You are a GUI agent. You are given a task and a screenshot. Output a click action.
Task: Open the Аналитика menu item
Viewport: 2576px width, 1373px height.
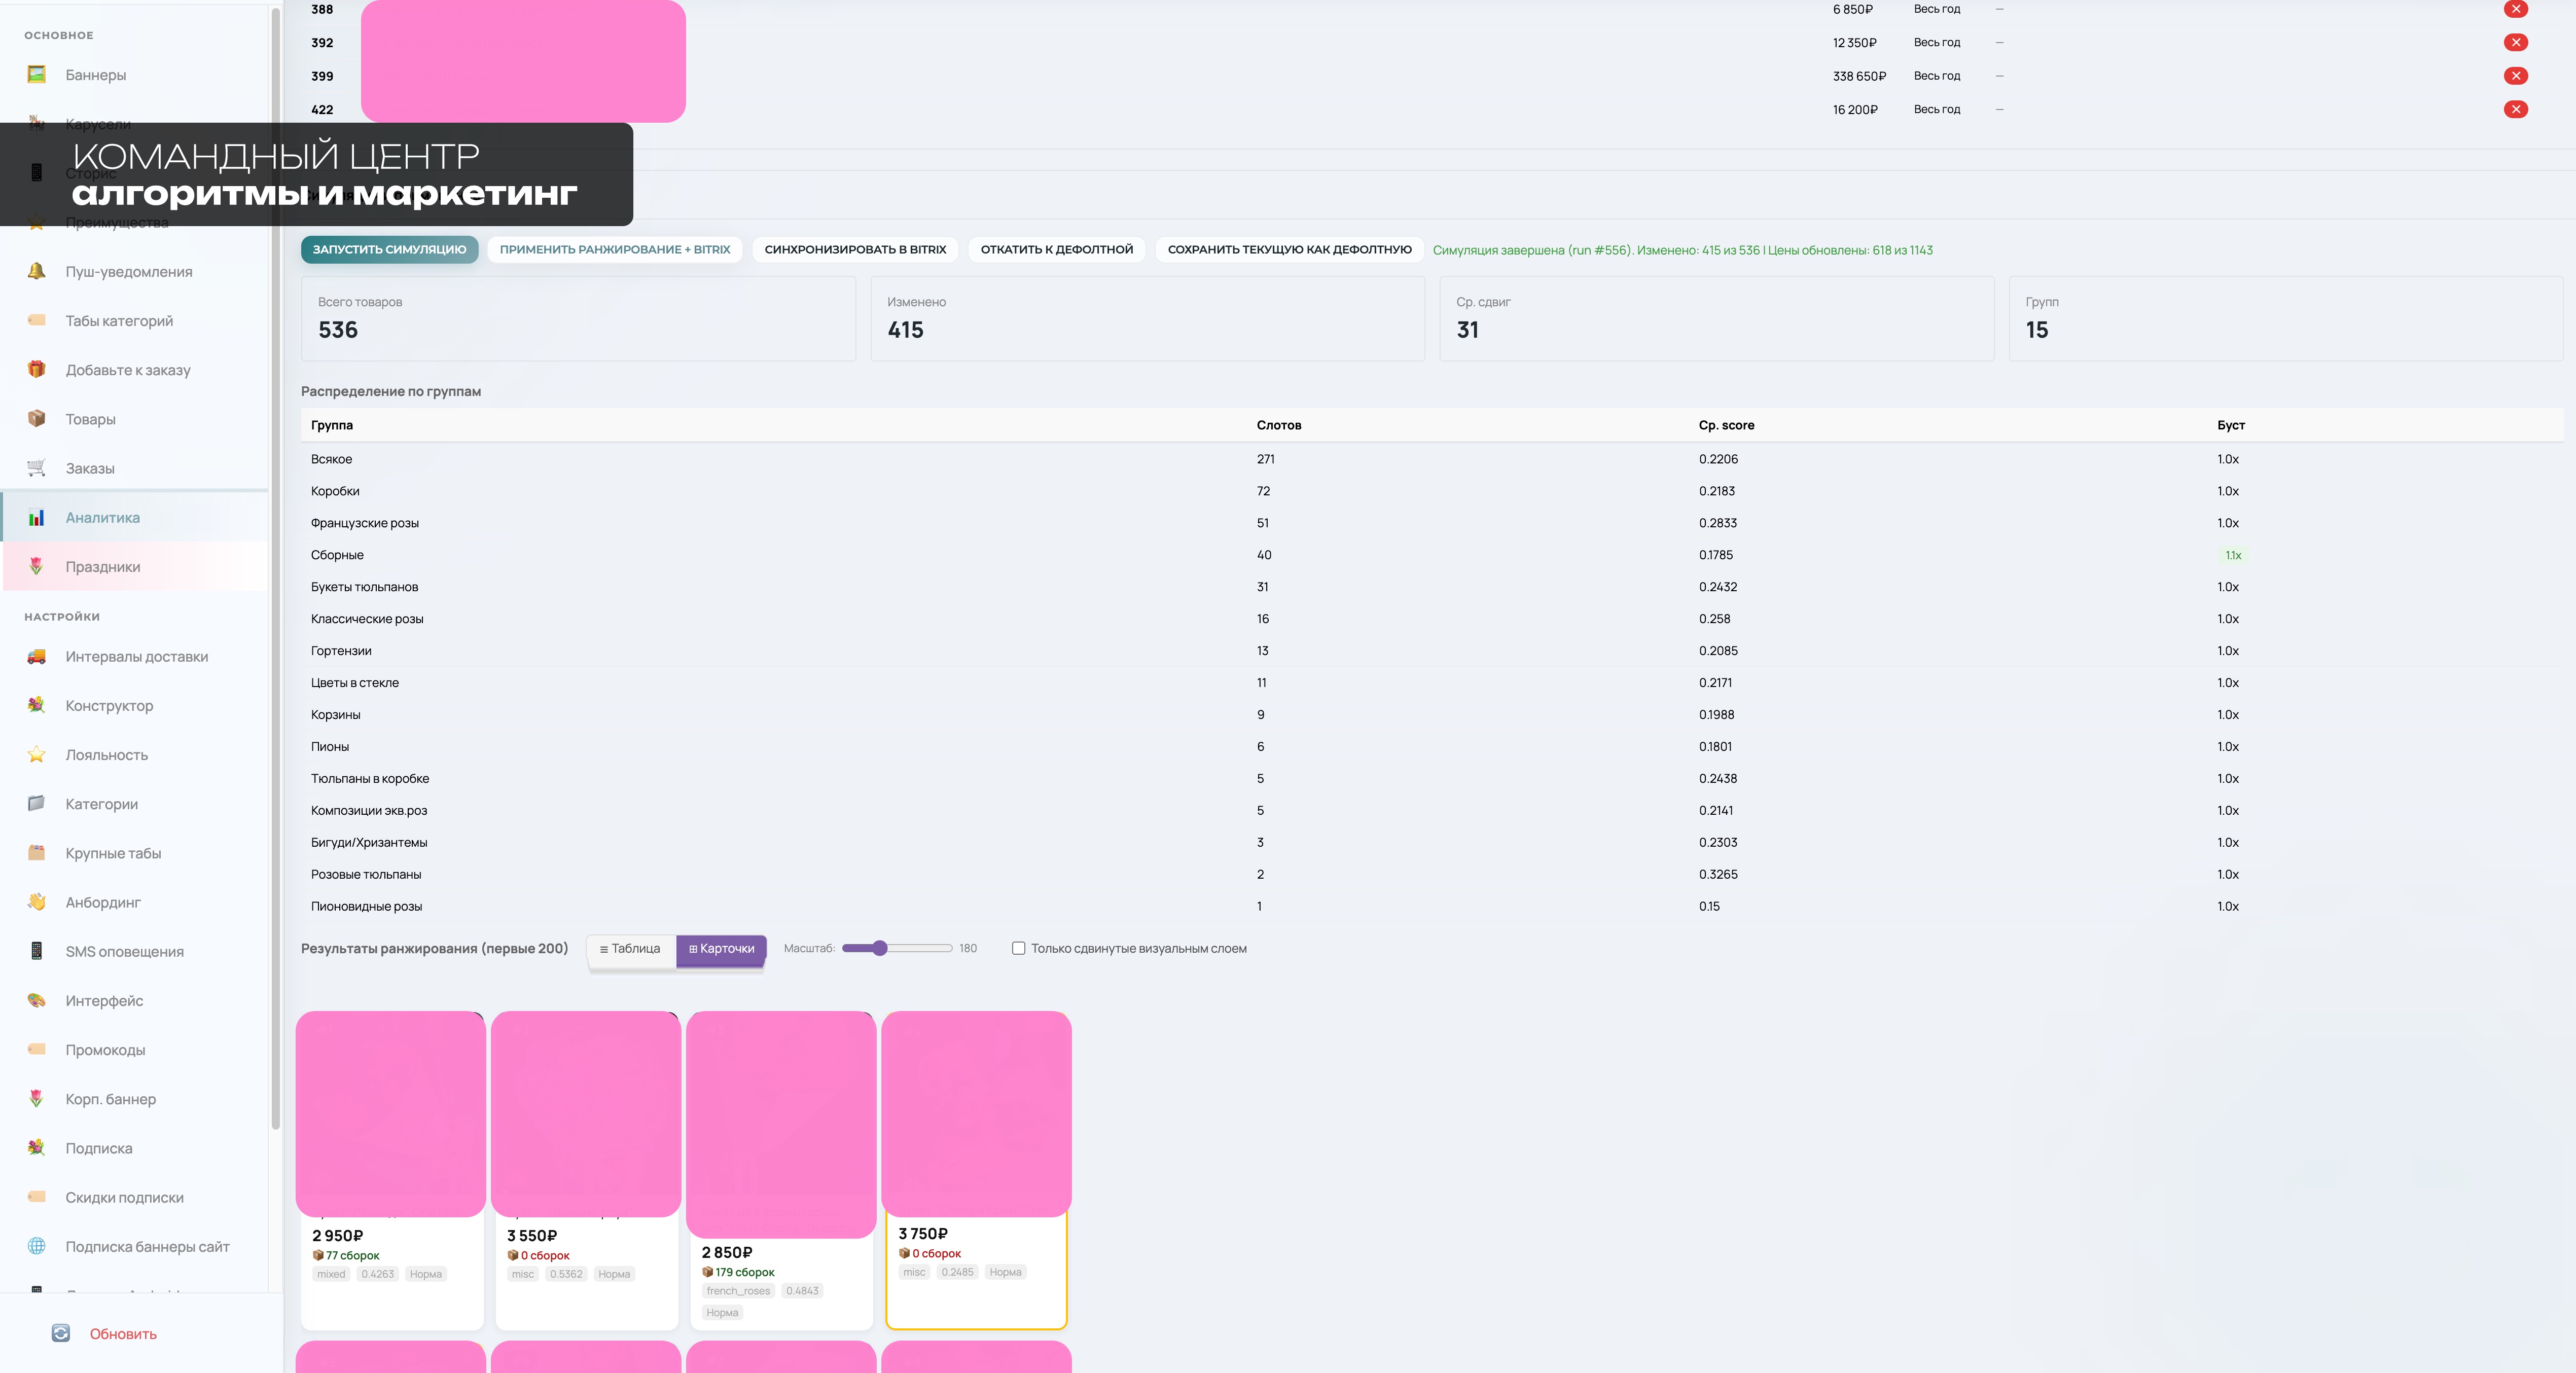pos(103,517)
